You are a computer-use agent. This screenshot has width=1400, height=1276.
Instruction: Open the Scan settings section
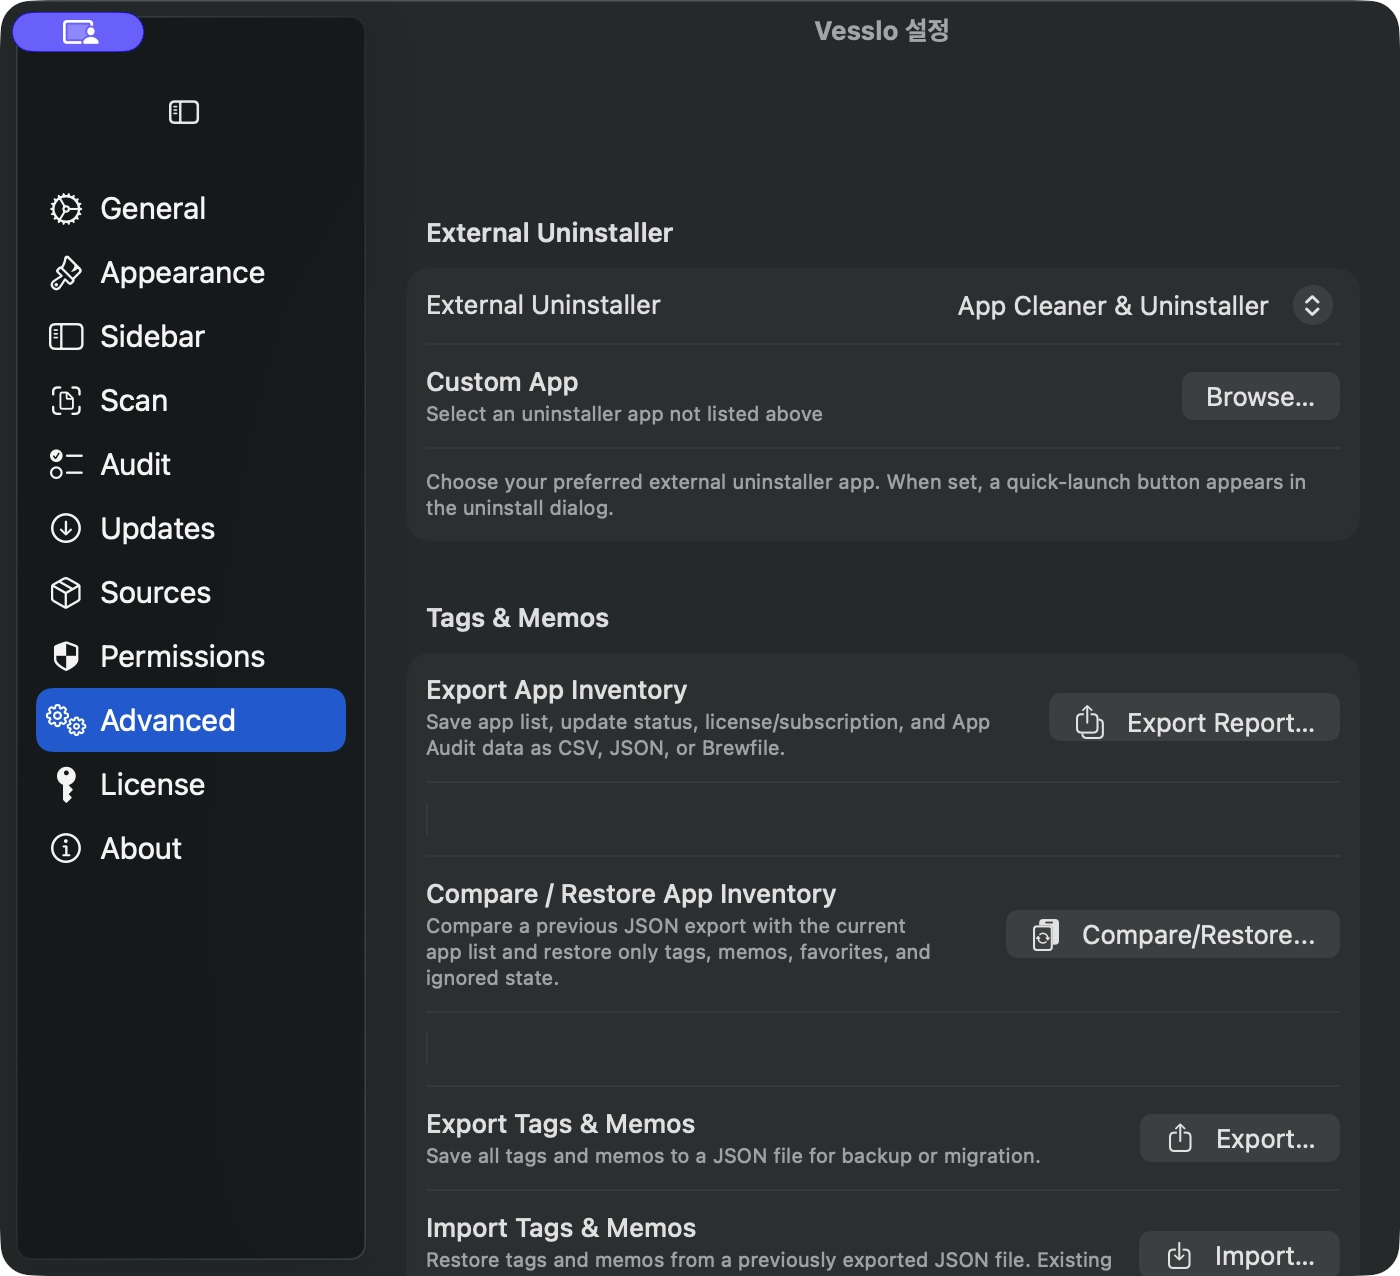coord(191,401)
